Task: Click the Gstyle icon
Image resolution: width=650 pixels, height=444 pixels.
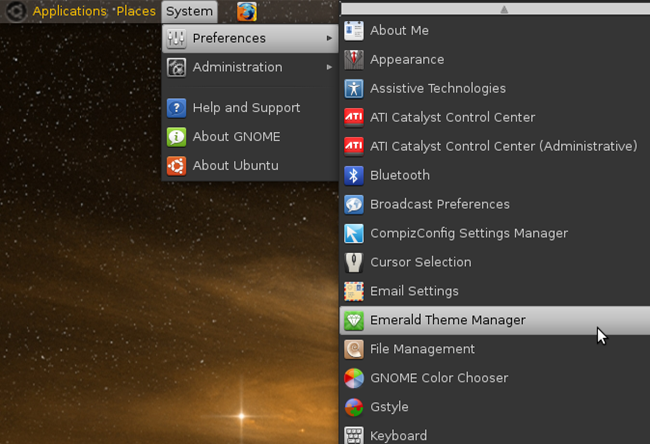Action: (x=354, y=407)
